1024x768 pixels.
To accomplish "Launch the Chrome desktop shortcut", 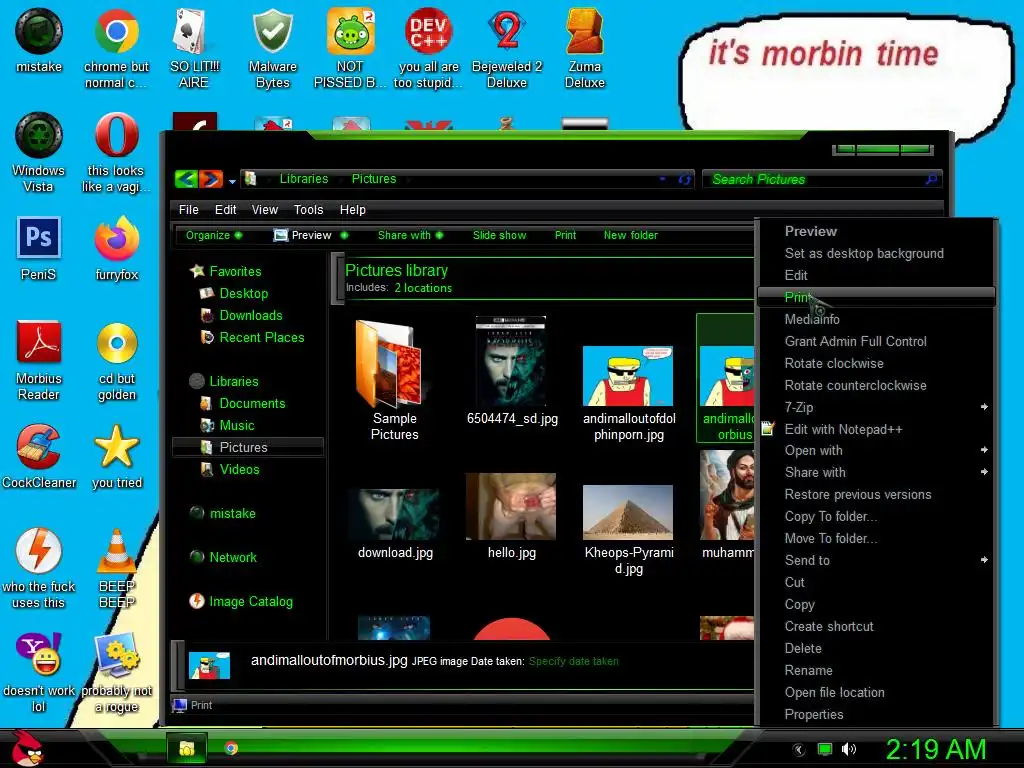I will click(116, 31).
